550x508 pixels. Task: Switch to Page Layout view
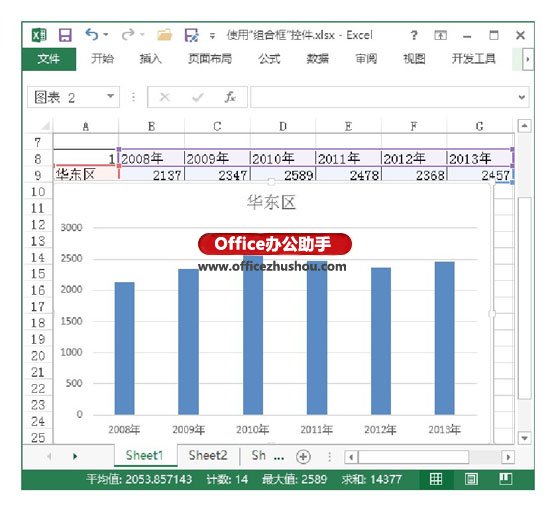pyautogui.click(x=471, y=479)
